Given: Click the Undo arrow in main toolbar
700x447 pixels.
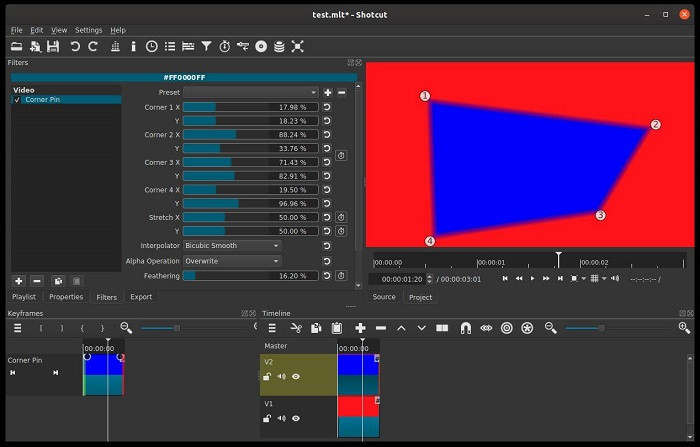Looking at the screenshot, I should [x=74, y=46].
